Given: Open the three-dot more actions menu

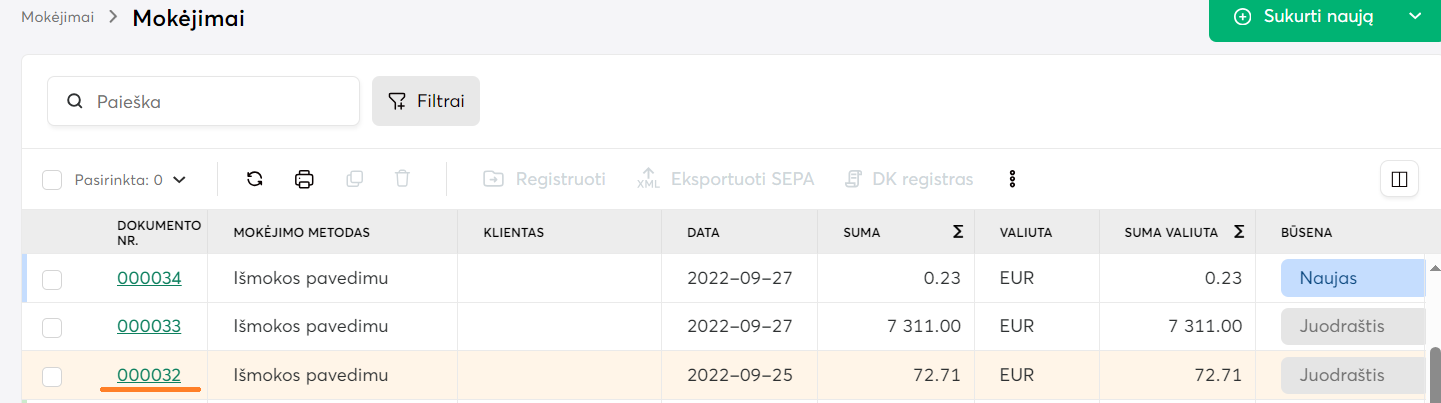Looking at the screenshot, I should [1012, 180].
